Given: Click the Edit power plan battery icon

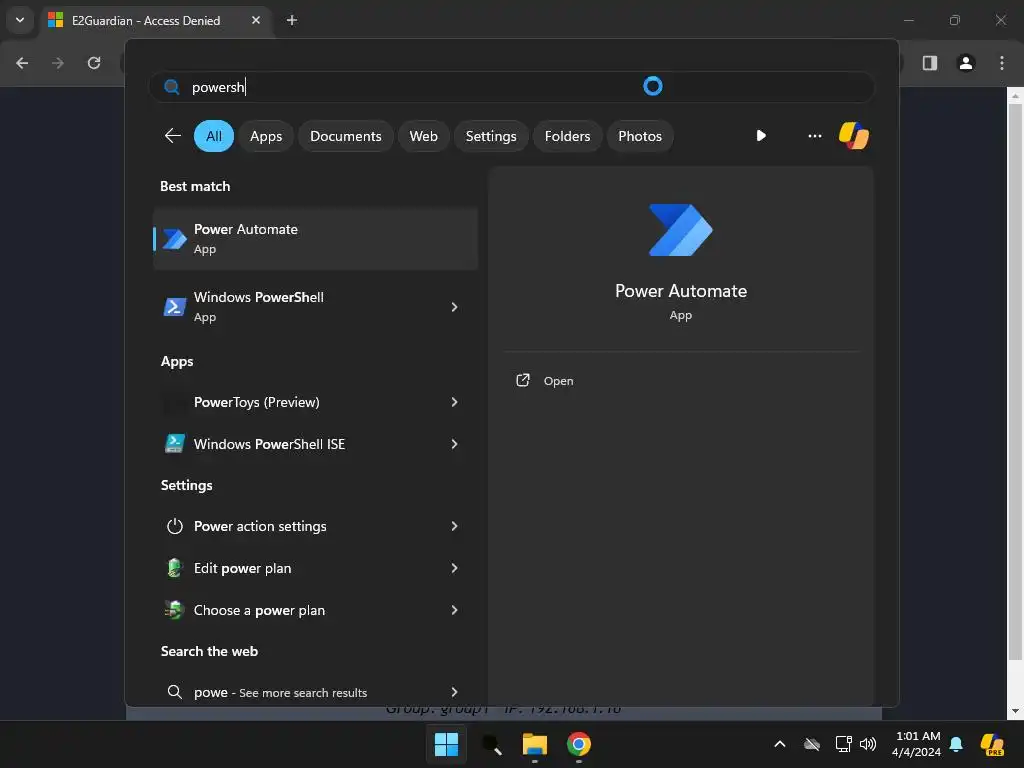Looking at the screenshot, I should 174,568.
